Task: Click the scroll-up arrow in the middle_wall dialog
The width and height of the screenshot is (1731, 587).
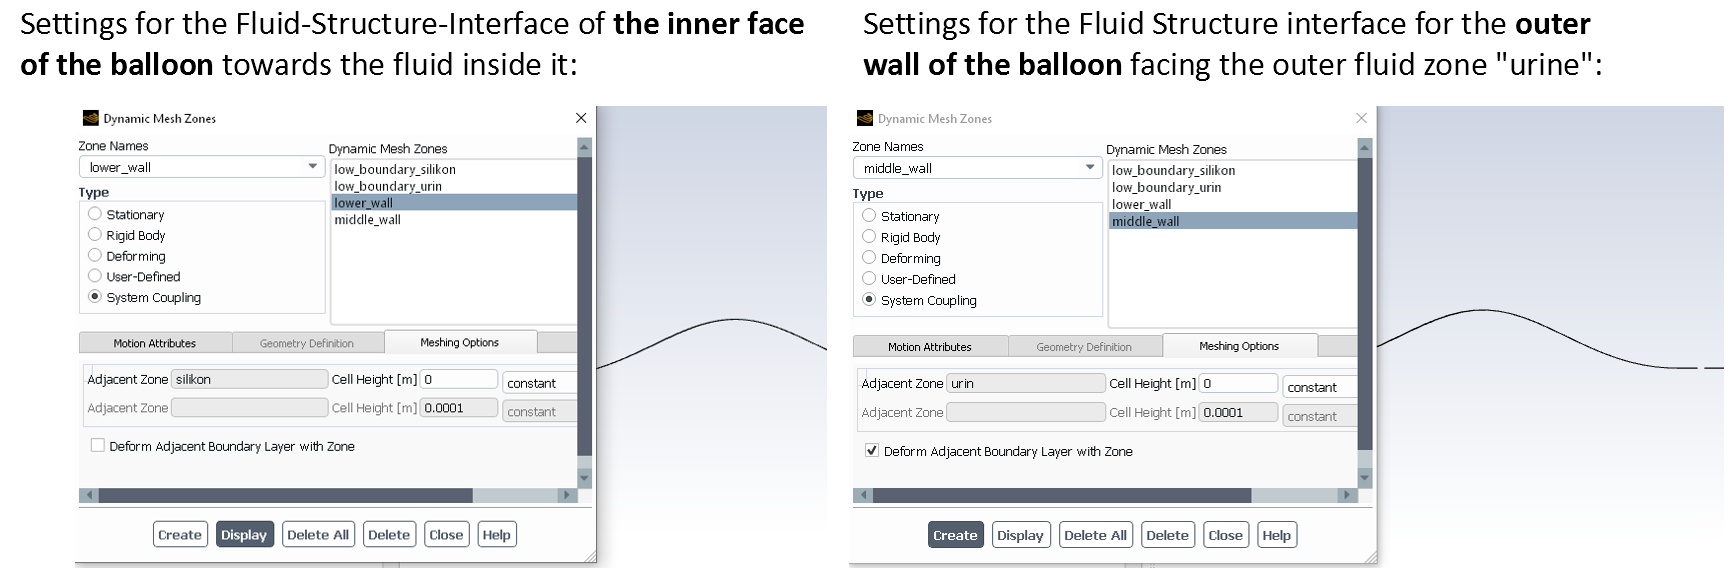Action: [x=1363, y=149]
